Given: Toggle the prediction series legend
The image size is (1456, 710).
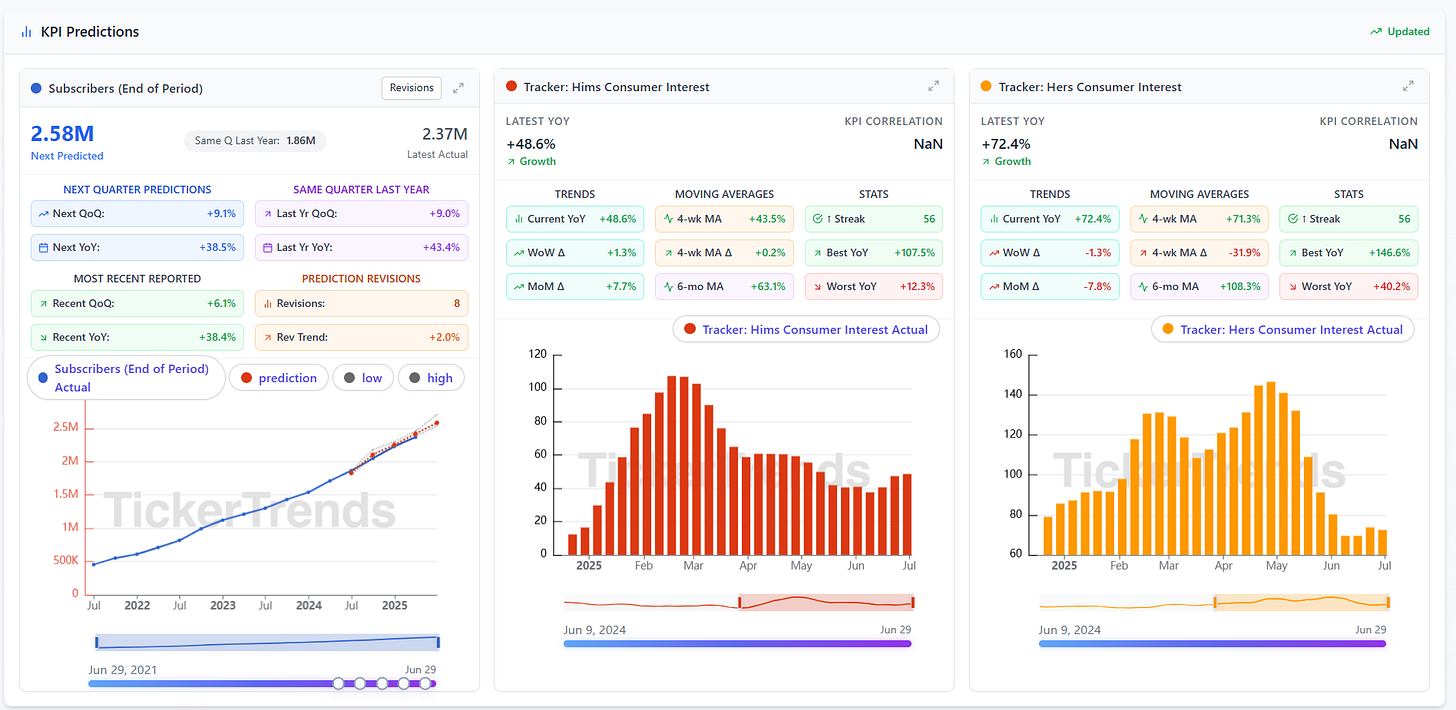Looking at the screenshot, I should pos(279,378).
